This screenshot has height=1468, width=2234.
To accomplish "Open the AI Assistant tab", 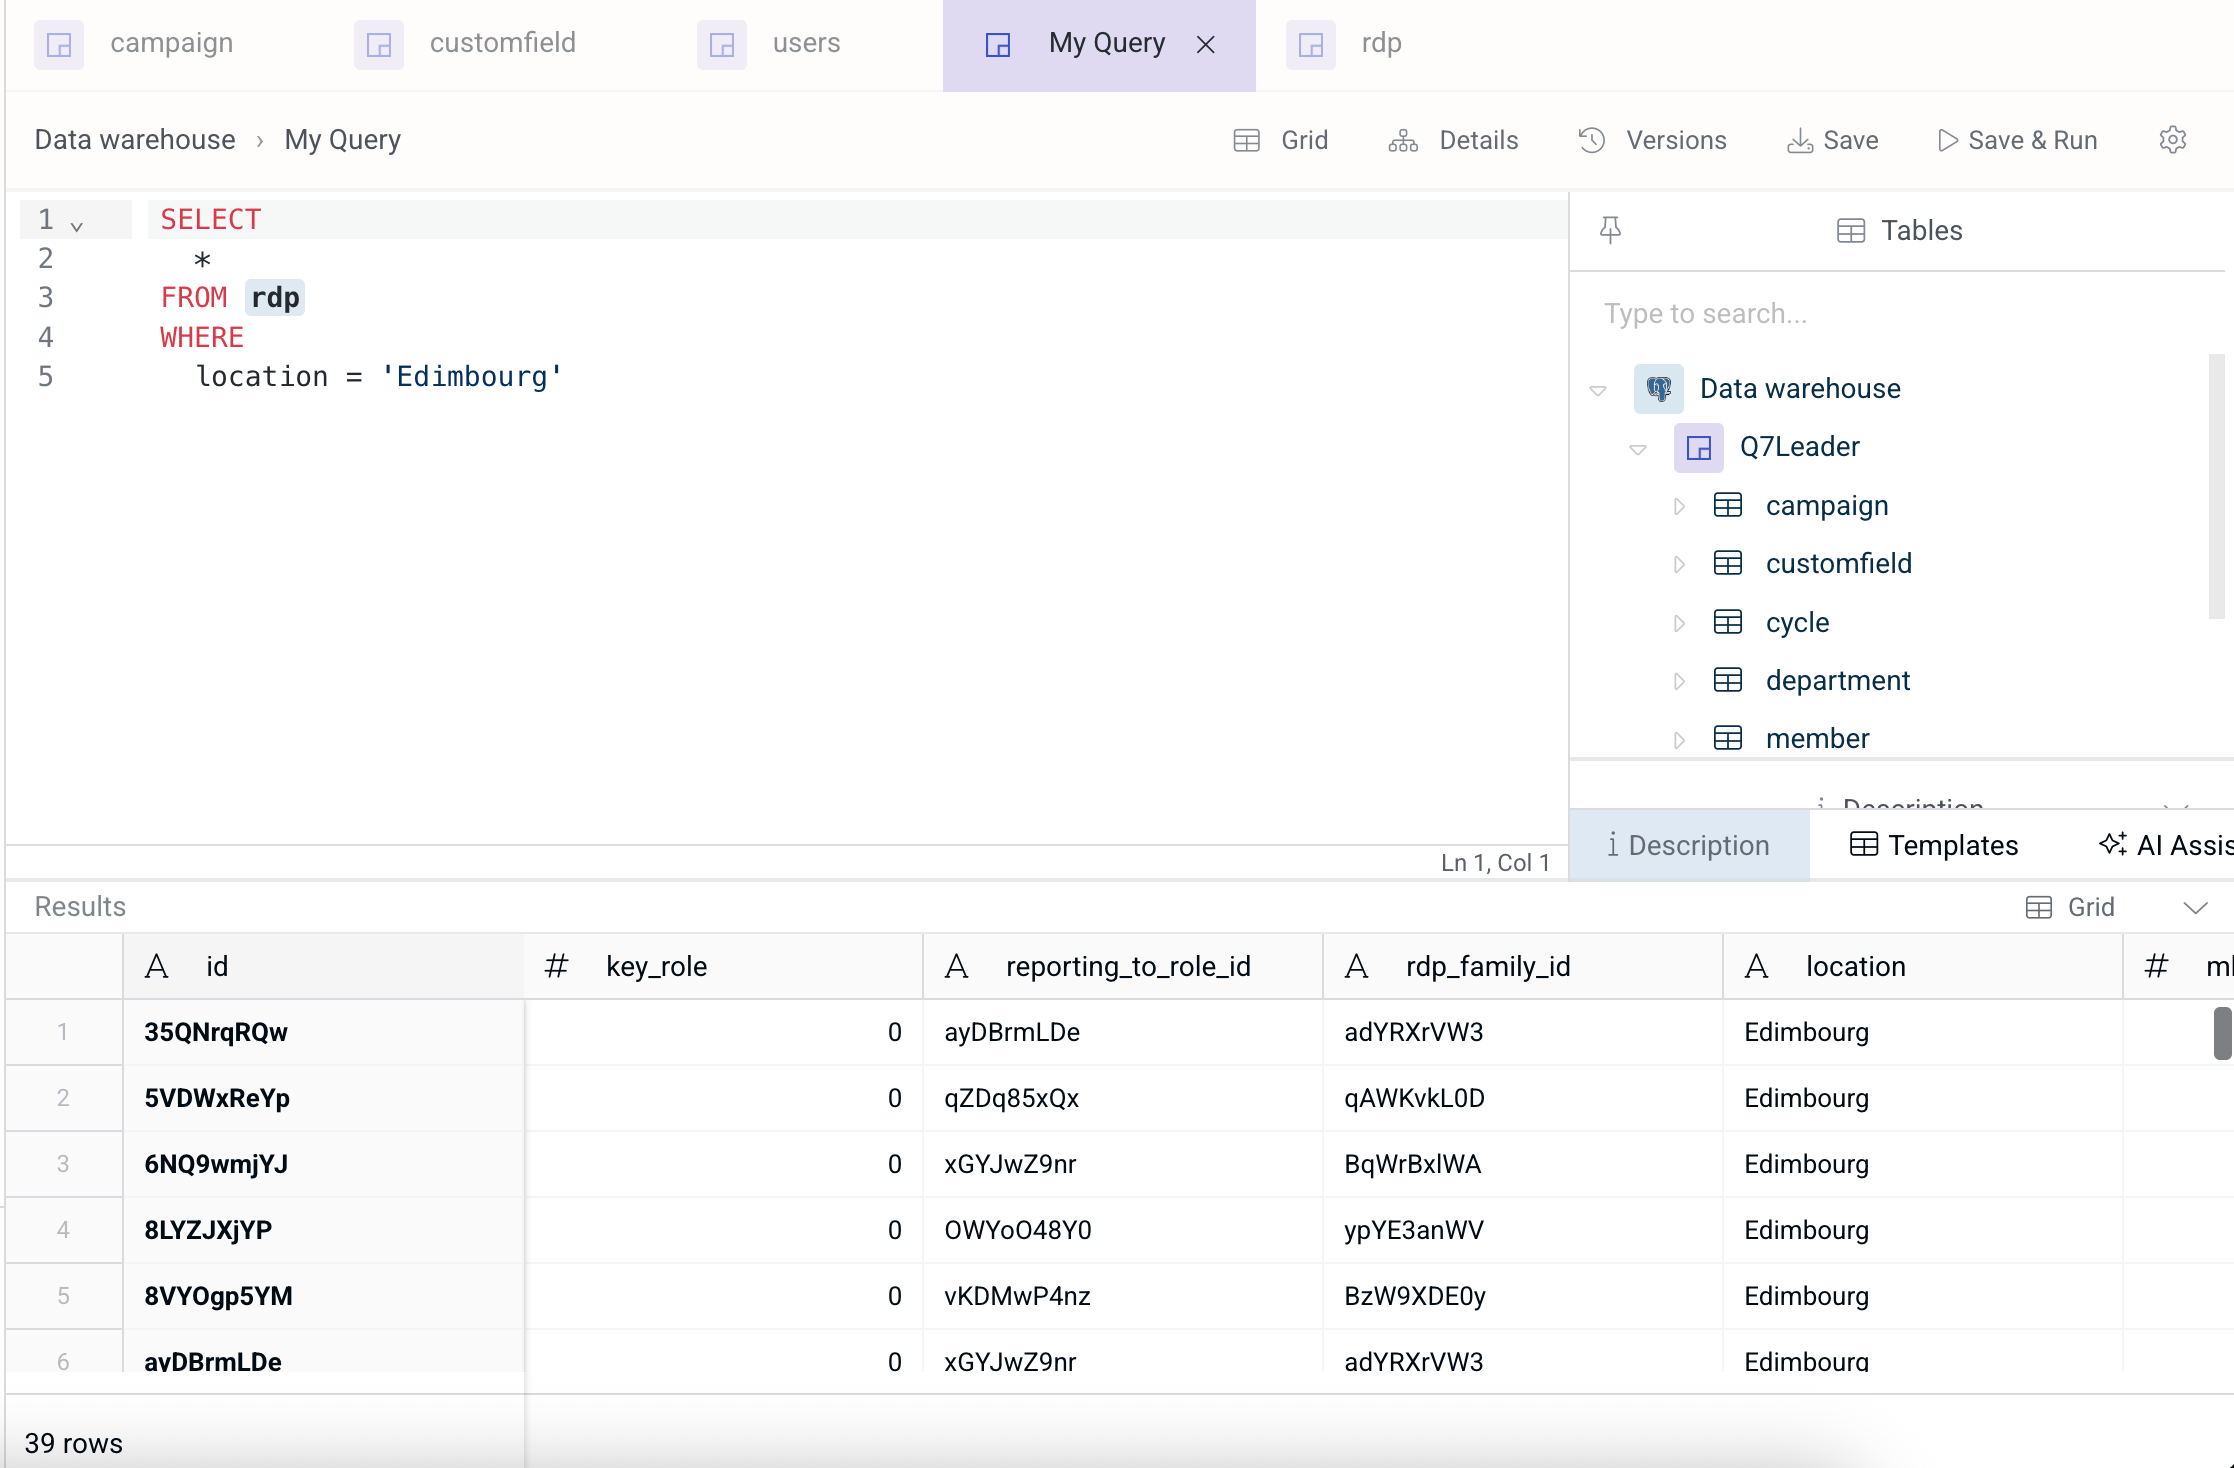I will 2166,845.
